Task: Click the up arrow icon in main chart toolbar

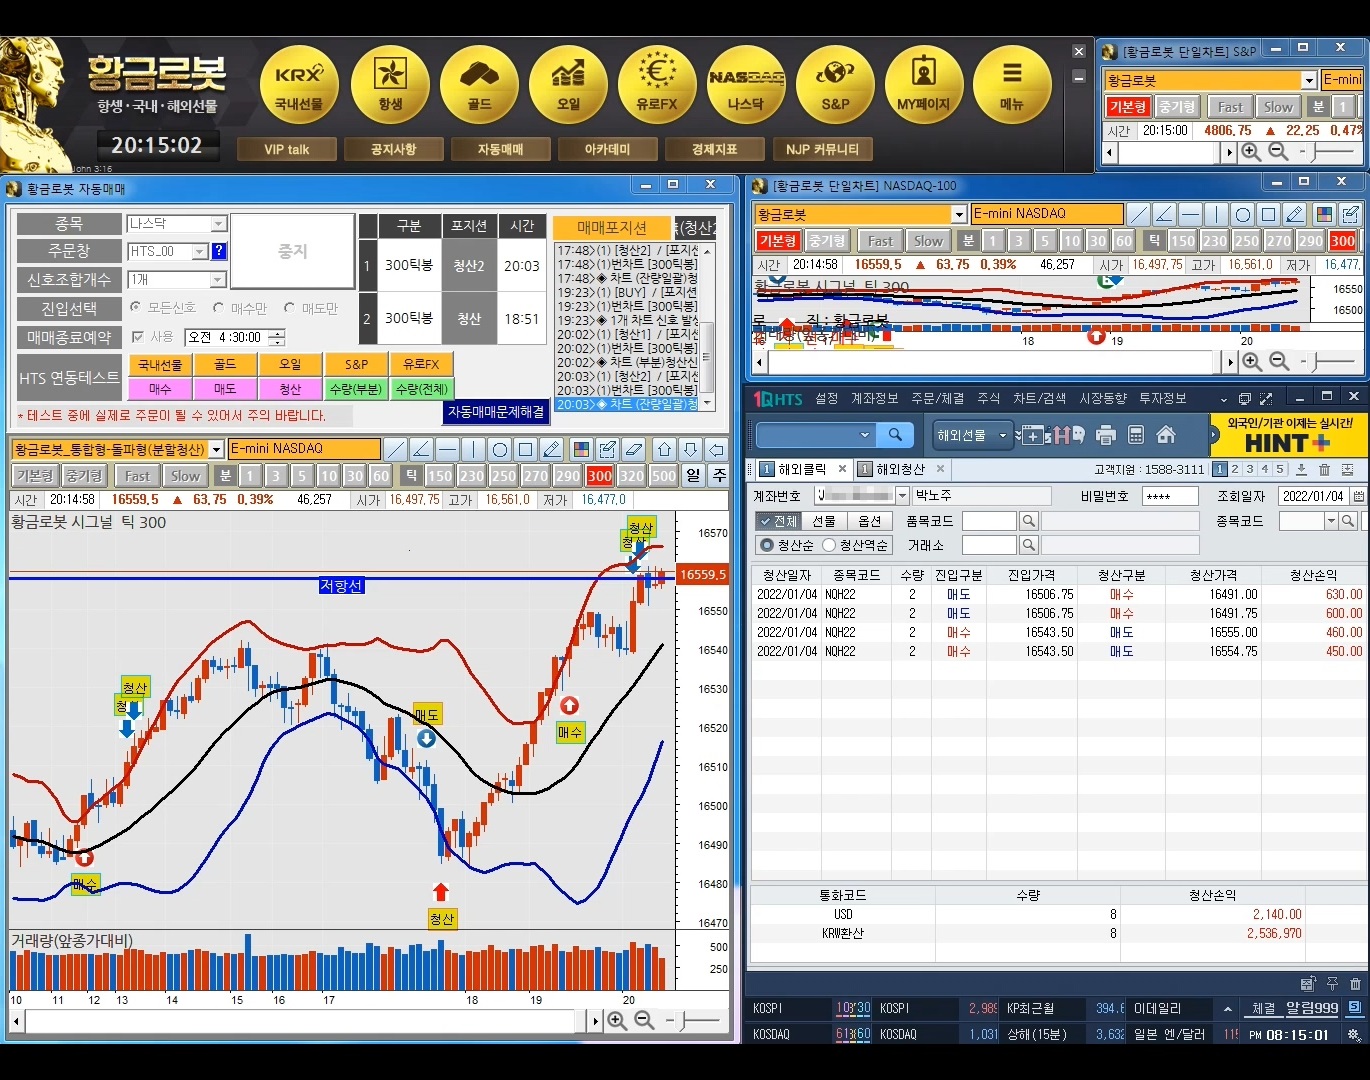Action: tap(664, 449)
